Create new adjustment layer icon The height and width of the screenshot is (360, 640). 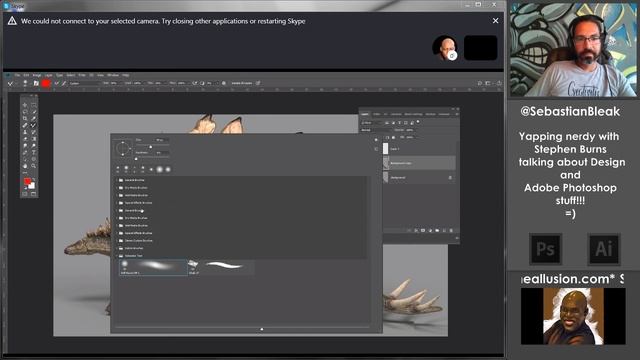pos(430,231)
